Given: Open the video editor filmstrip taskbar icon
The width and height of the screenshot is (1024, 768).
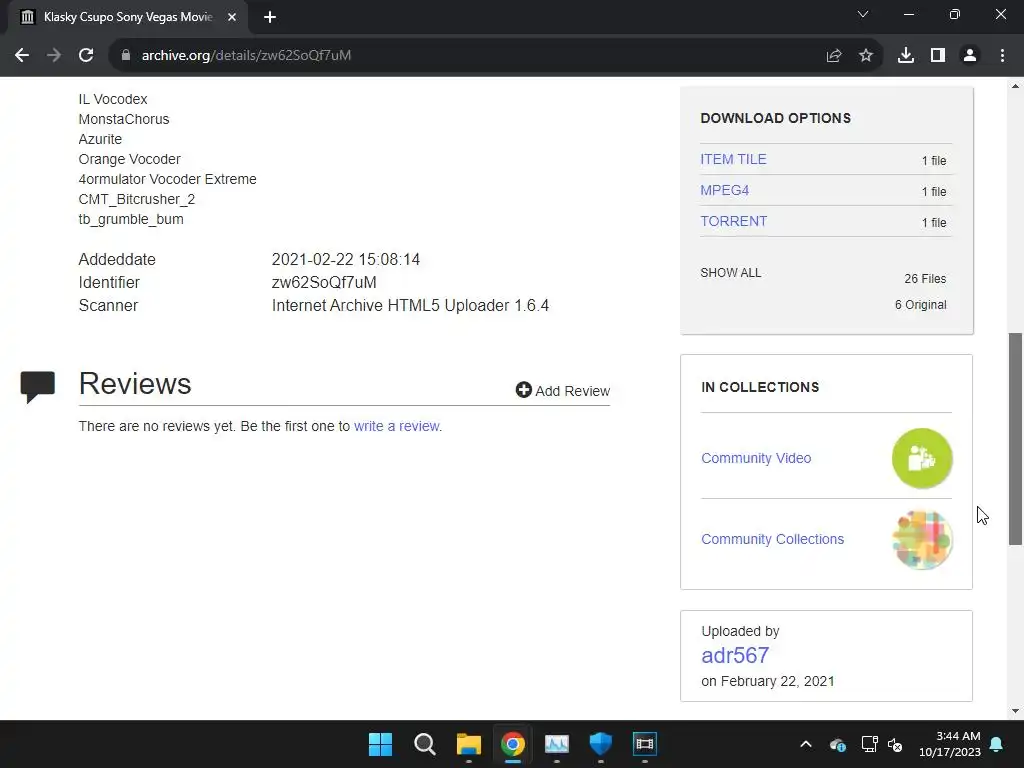Looking at the screenshot, I should [645, 744].
